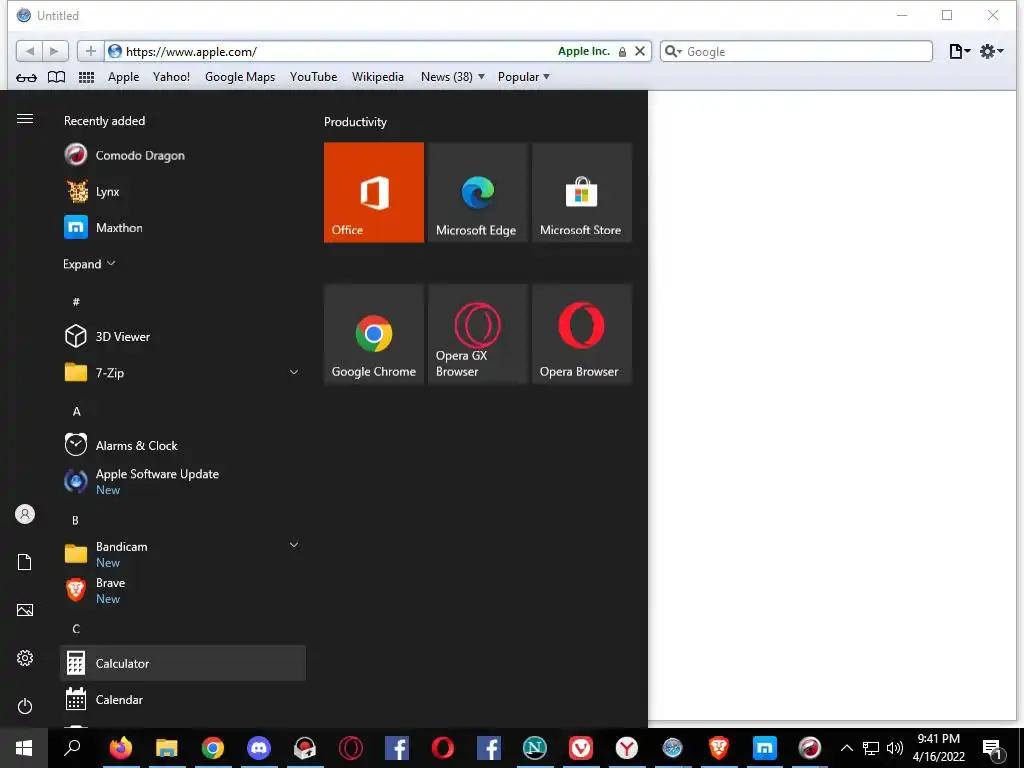This screenshot has width=1024, height=768.
Task: Open the Google Chrome tile
Action: pyautogui.click(x=374, y=334)
